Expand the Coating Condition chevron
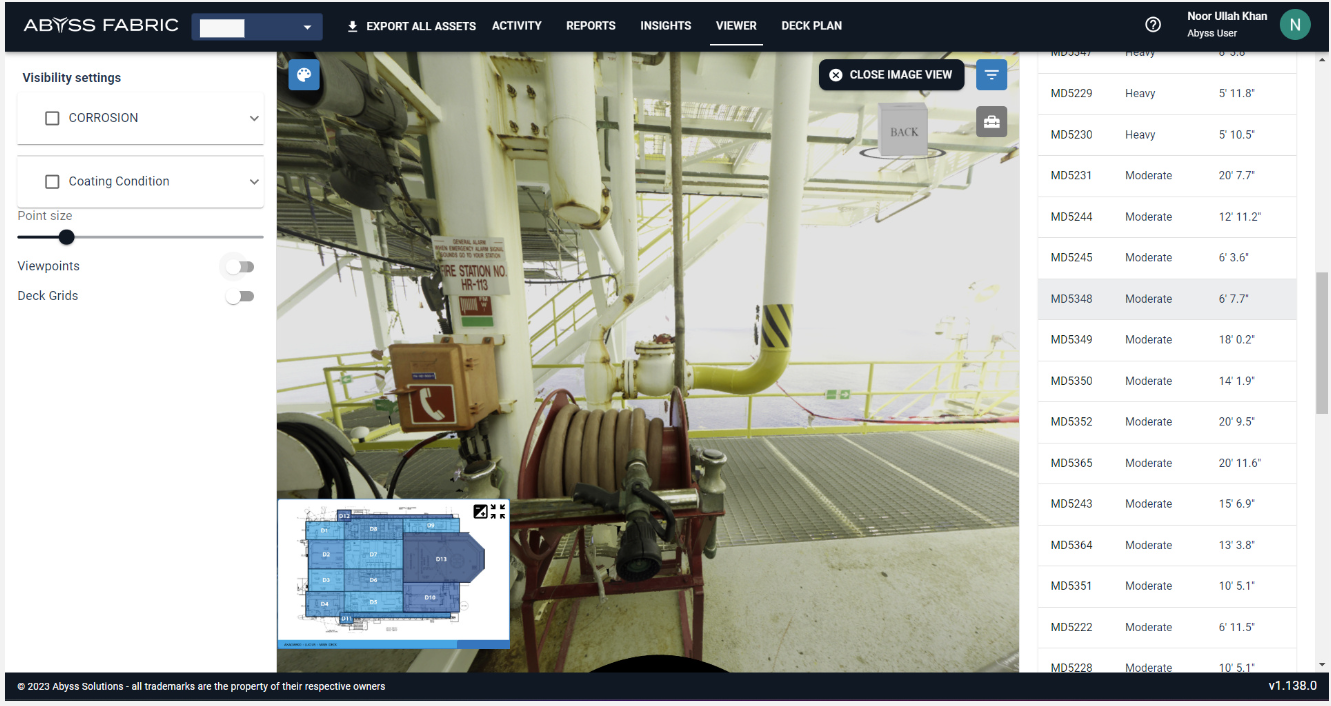1331x706 pixels. point(254,182)
